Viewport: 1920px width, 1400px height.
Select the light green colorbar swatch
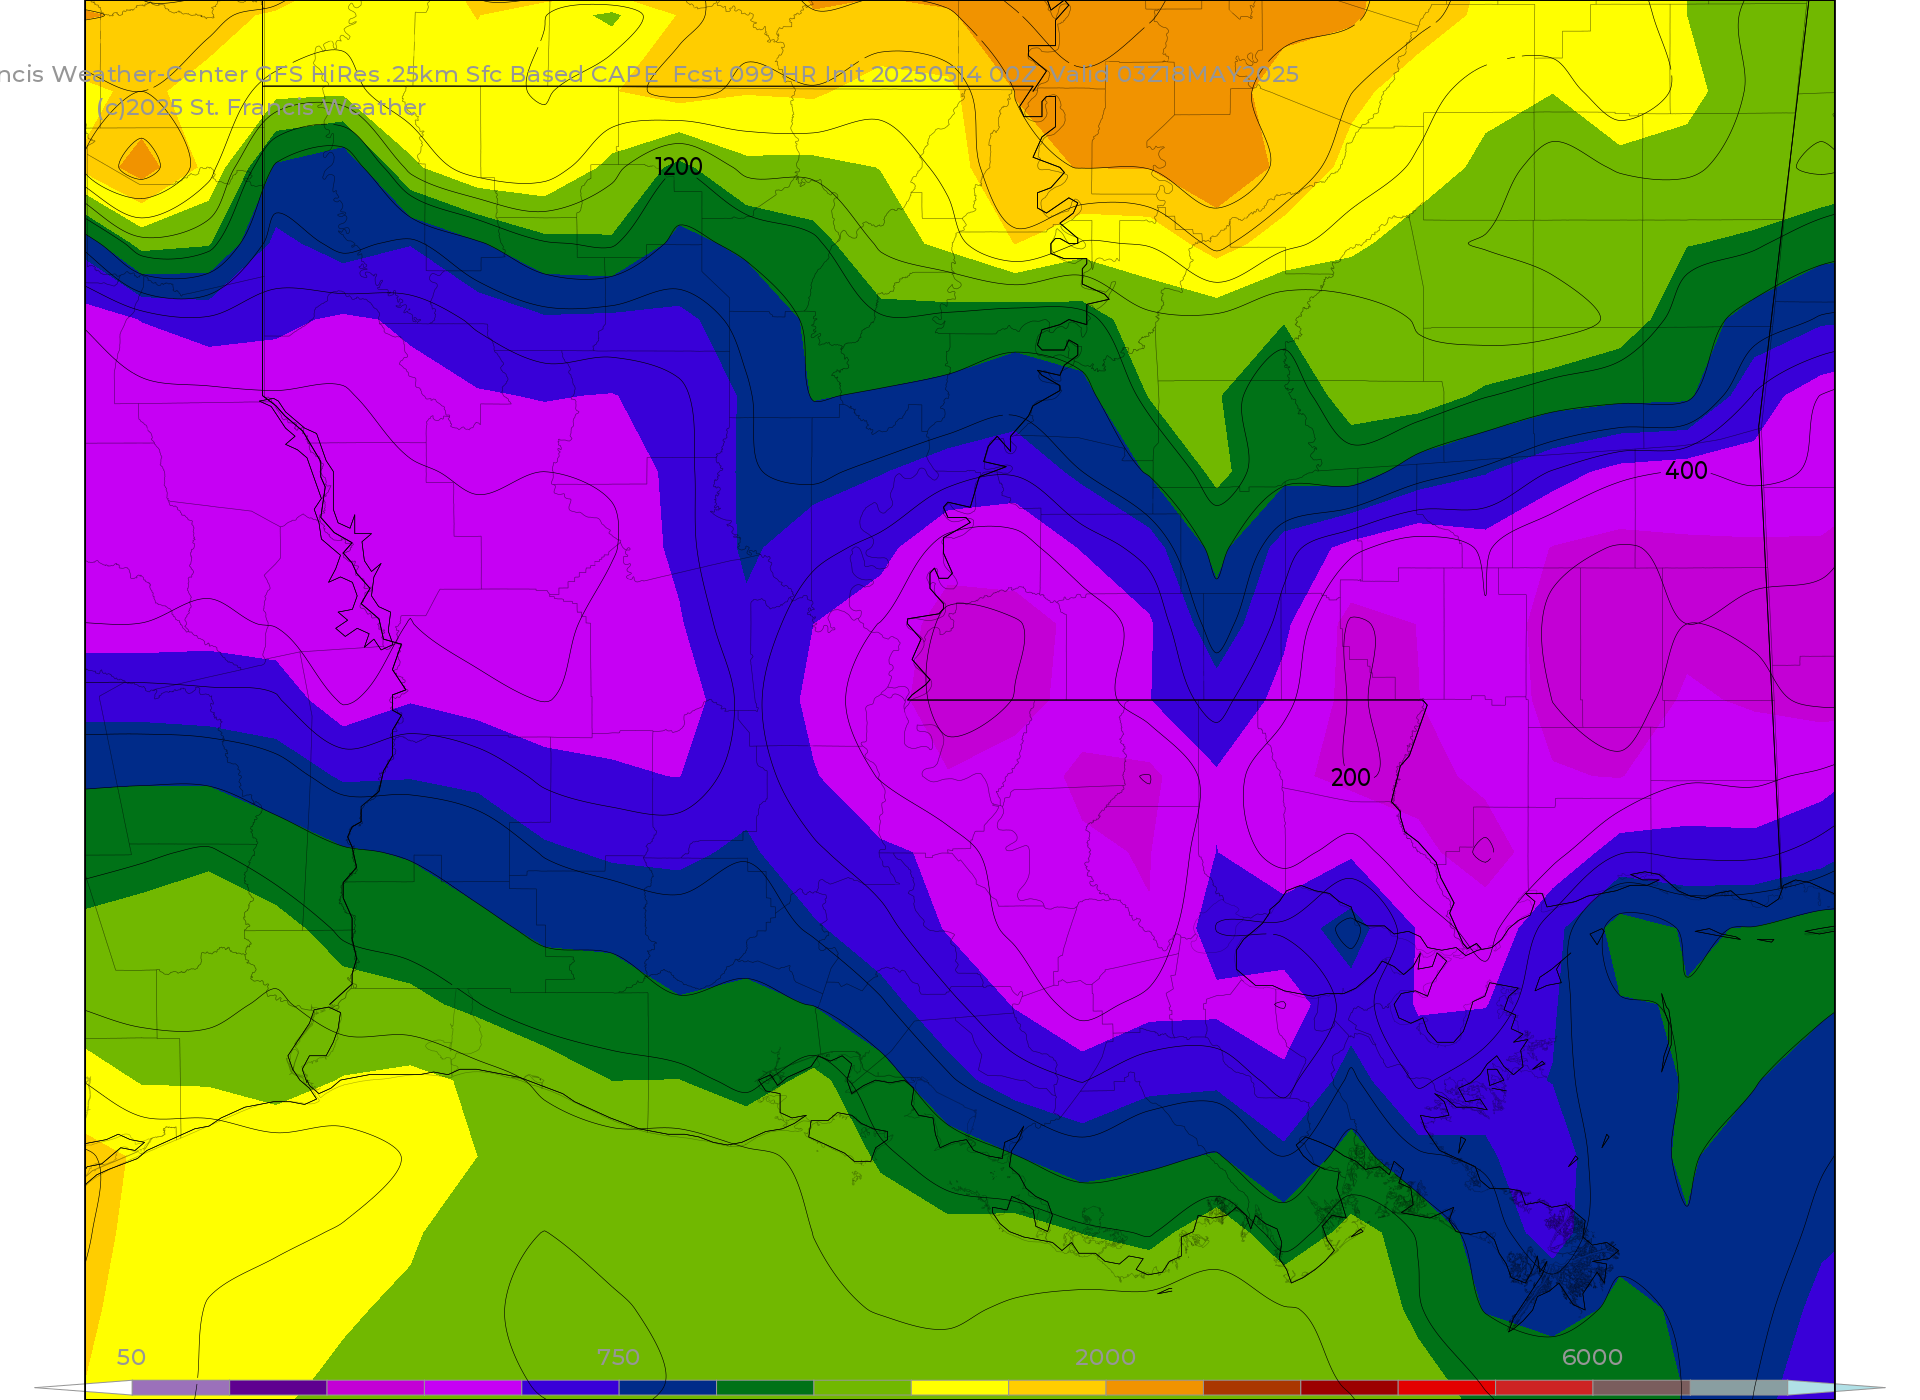(x=862, y=1388)
